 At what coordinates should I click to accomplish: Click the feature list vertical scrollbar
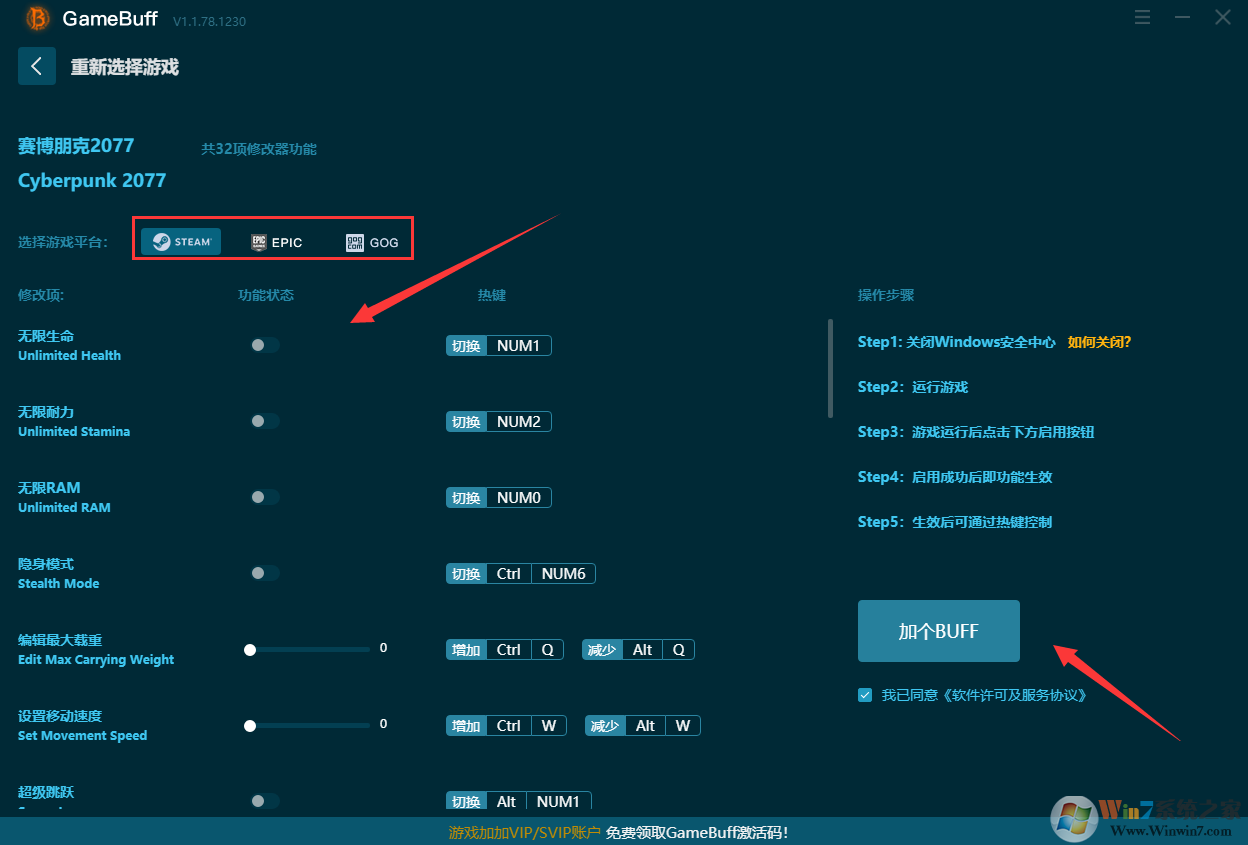coord(829,368)
